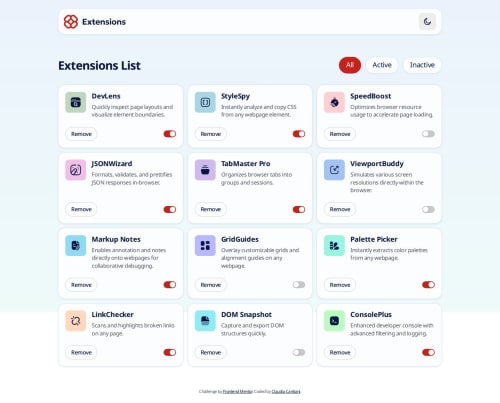Remove the DevLens extension
This screenshot has height=403, width=500.
click(81, 134)
